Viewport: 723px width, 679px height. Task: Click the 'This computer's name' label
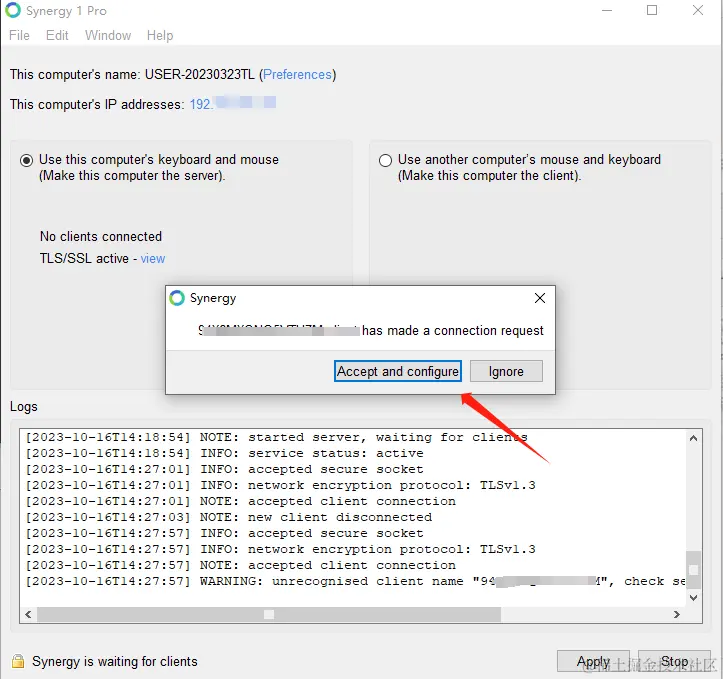75,75
